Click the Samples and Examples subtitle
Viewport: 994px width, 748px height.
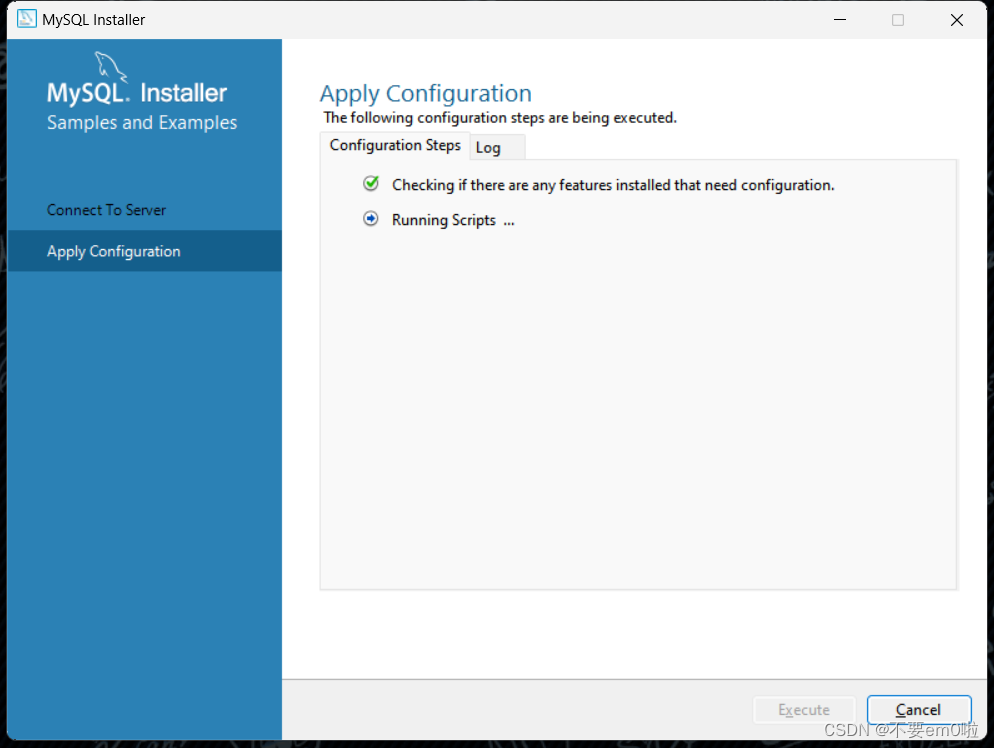[x=142, y=122]
